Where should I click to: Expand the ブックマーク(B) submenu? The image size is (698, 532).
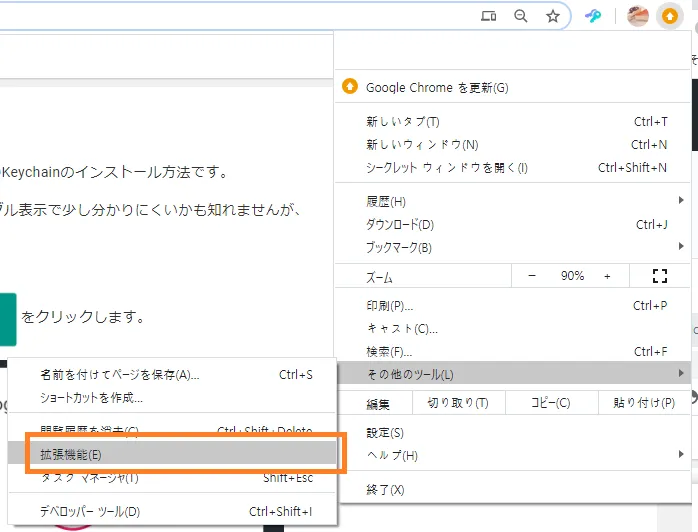tap(512, 247)
